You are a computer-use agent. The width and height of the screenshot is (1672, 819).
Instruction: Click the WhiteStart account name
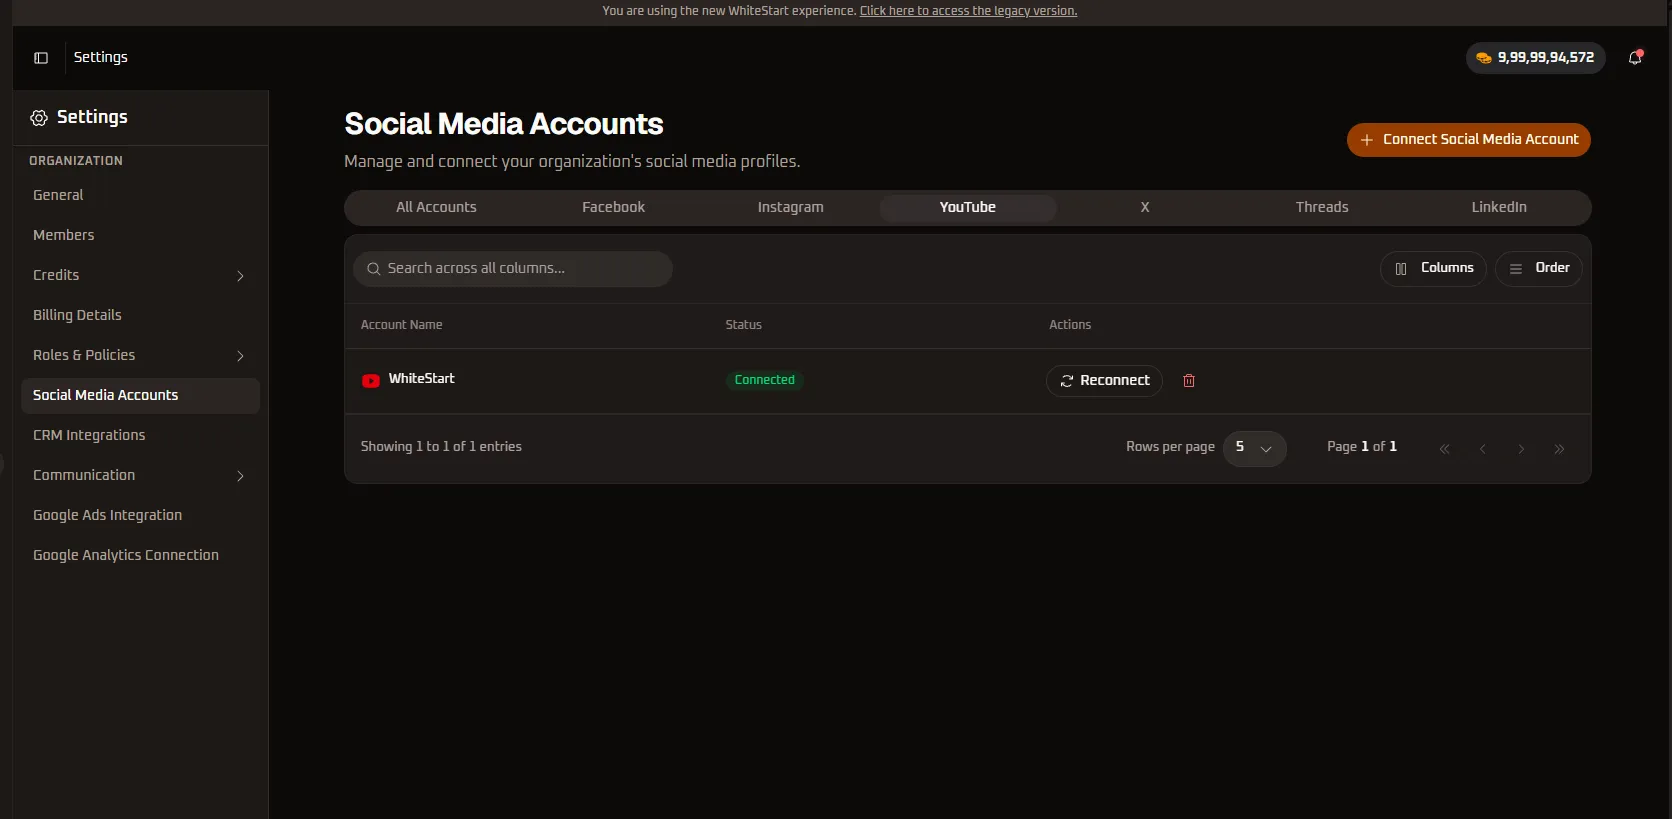pos(421,379)
